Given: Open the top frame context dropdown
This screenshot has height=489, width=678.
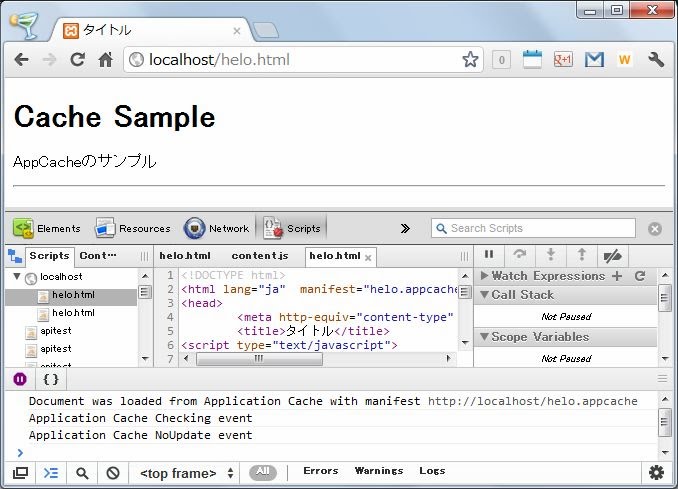Looking at the screenshot, I should pos(187,473).
